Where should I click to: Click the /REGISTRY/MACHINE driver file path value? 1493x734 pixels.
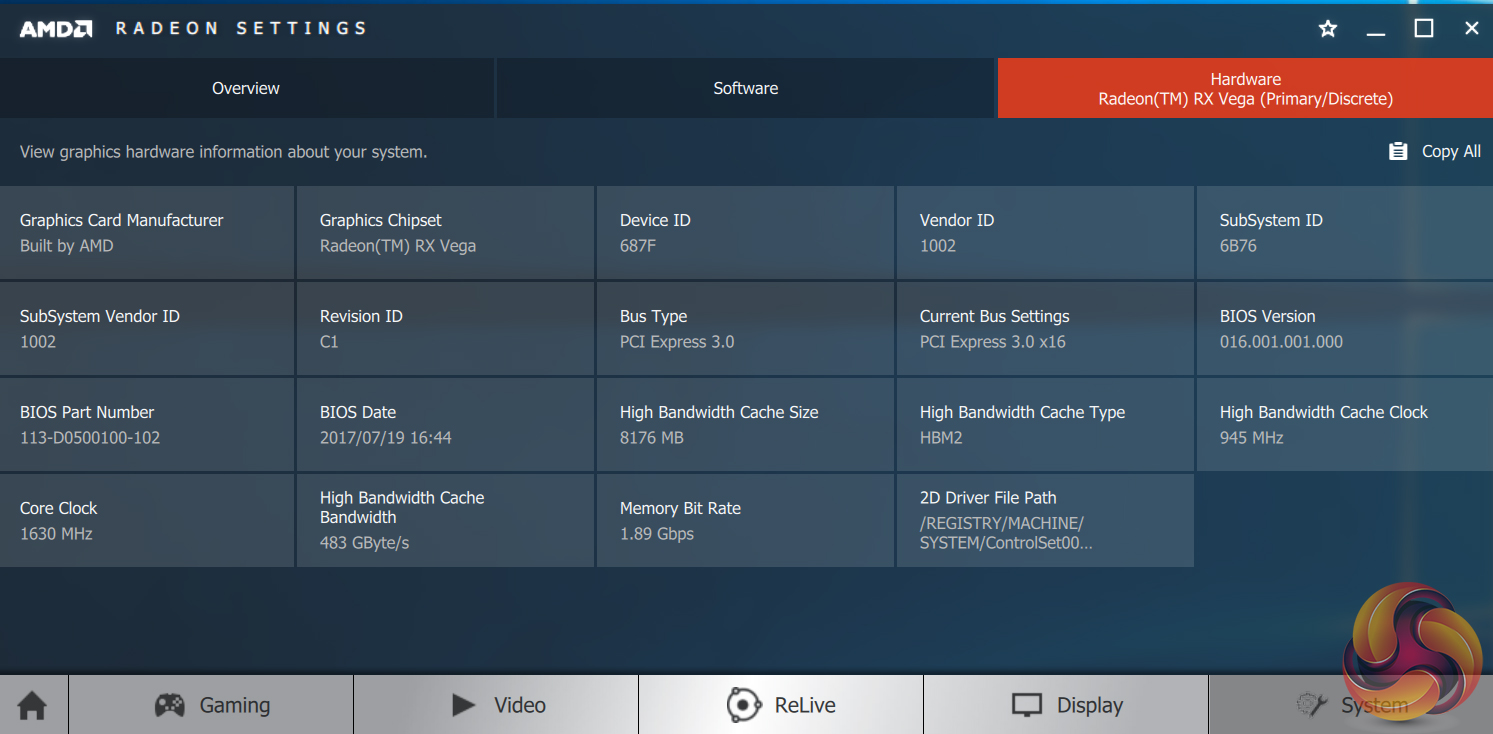(x=1006, y=533)
